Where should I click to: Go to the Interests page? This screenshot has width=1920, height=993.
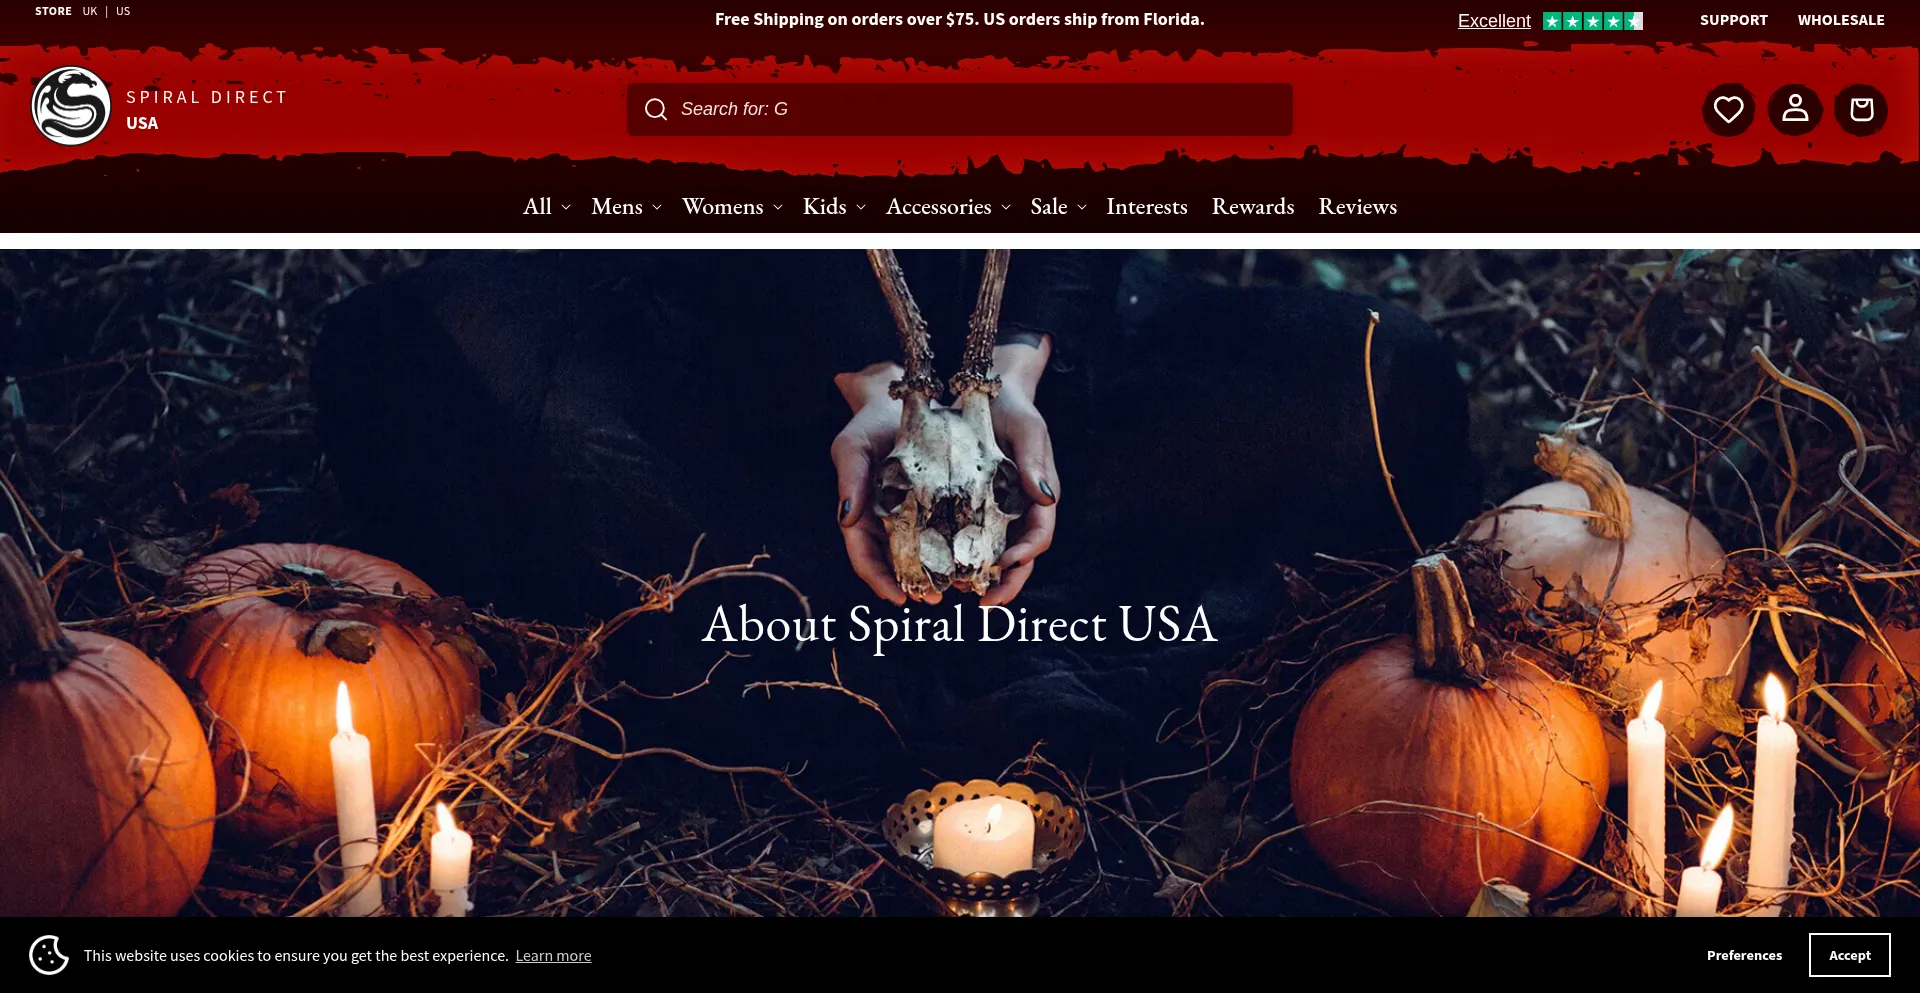point(1147,206)
